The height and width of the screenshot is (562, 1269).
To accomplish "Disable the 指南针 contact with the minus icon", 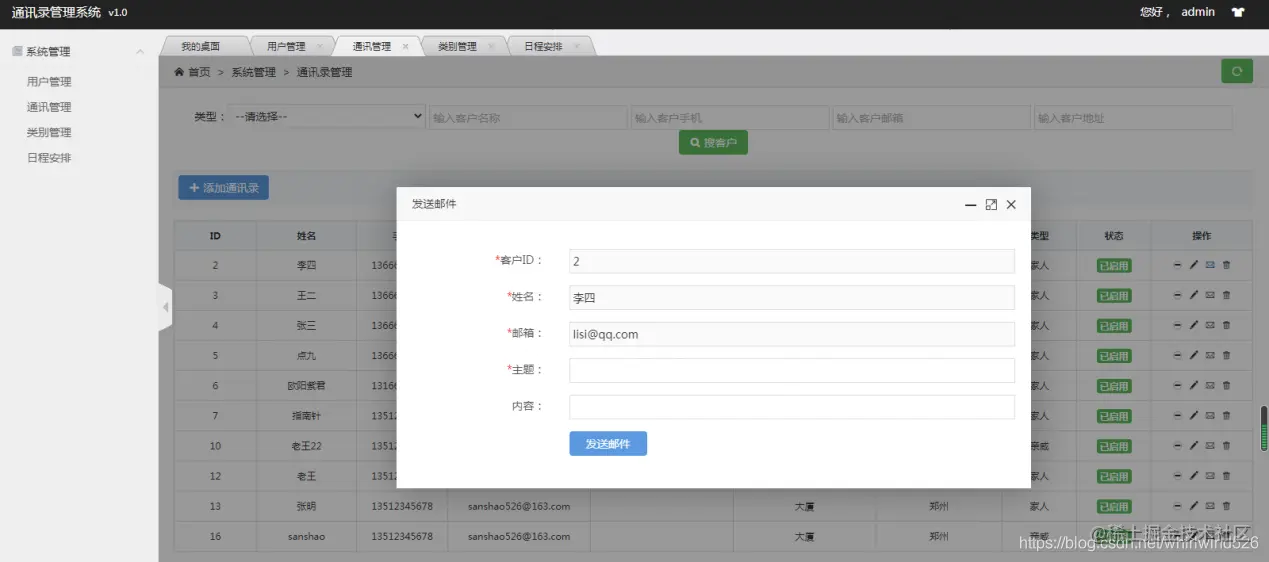I will click(x=1177, y=415).
